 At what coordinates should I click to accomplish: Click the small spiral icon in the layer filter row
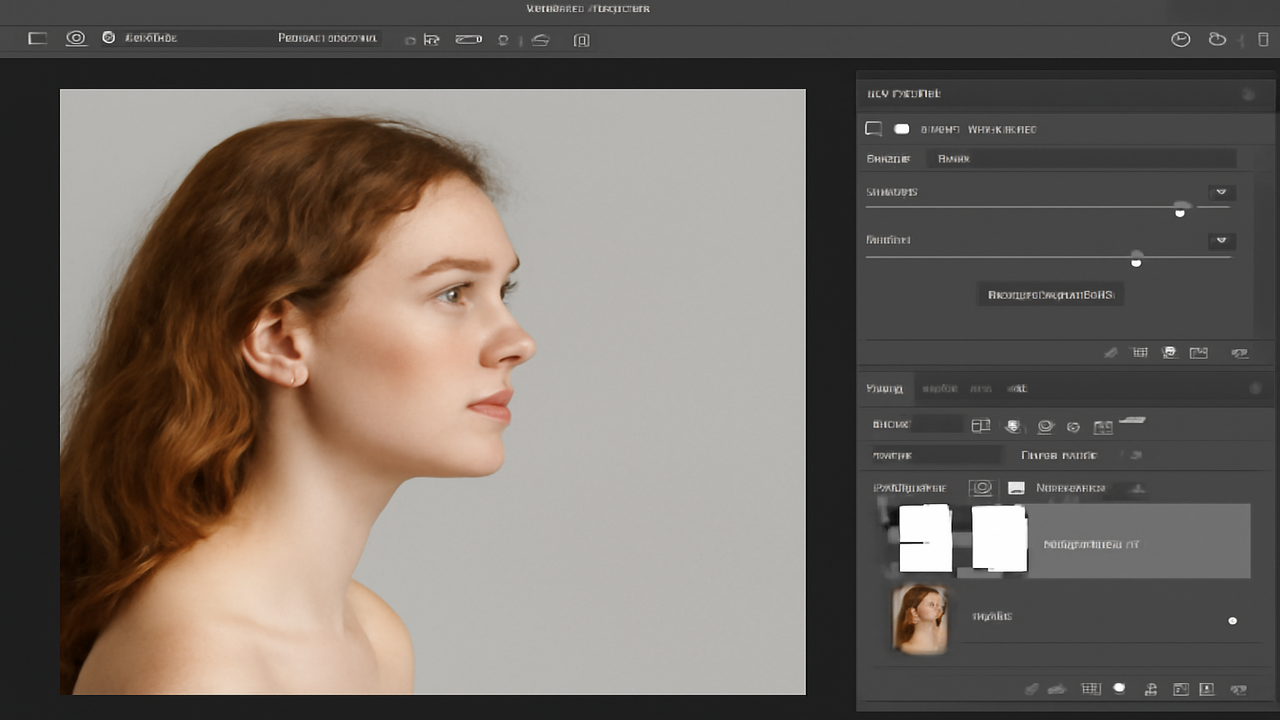tap(1073, 427)
